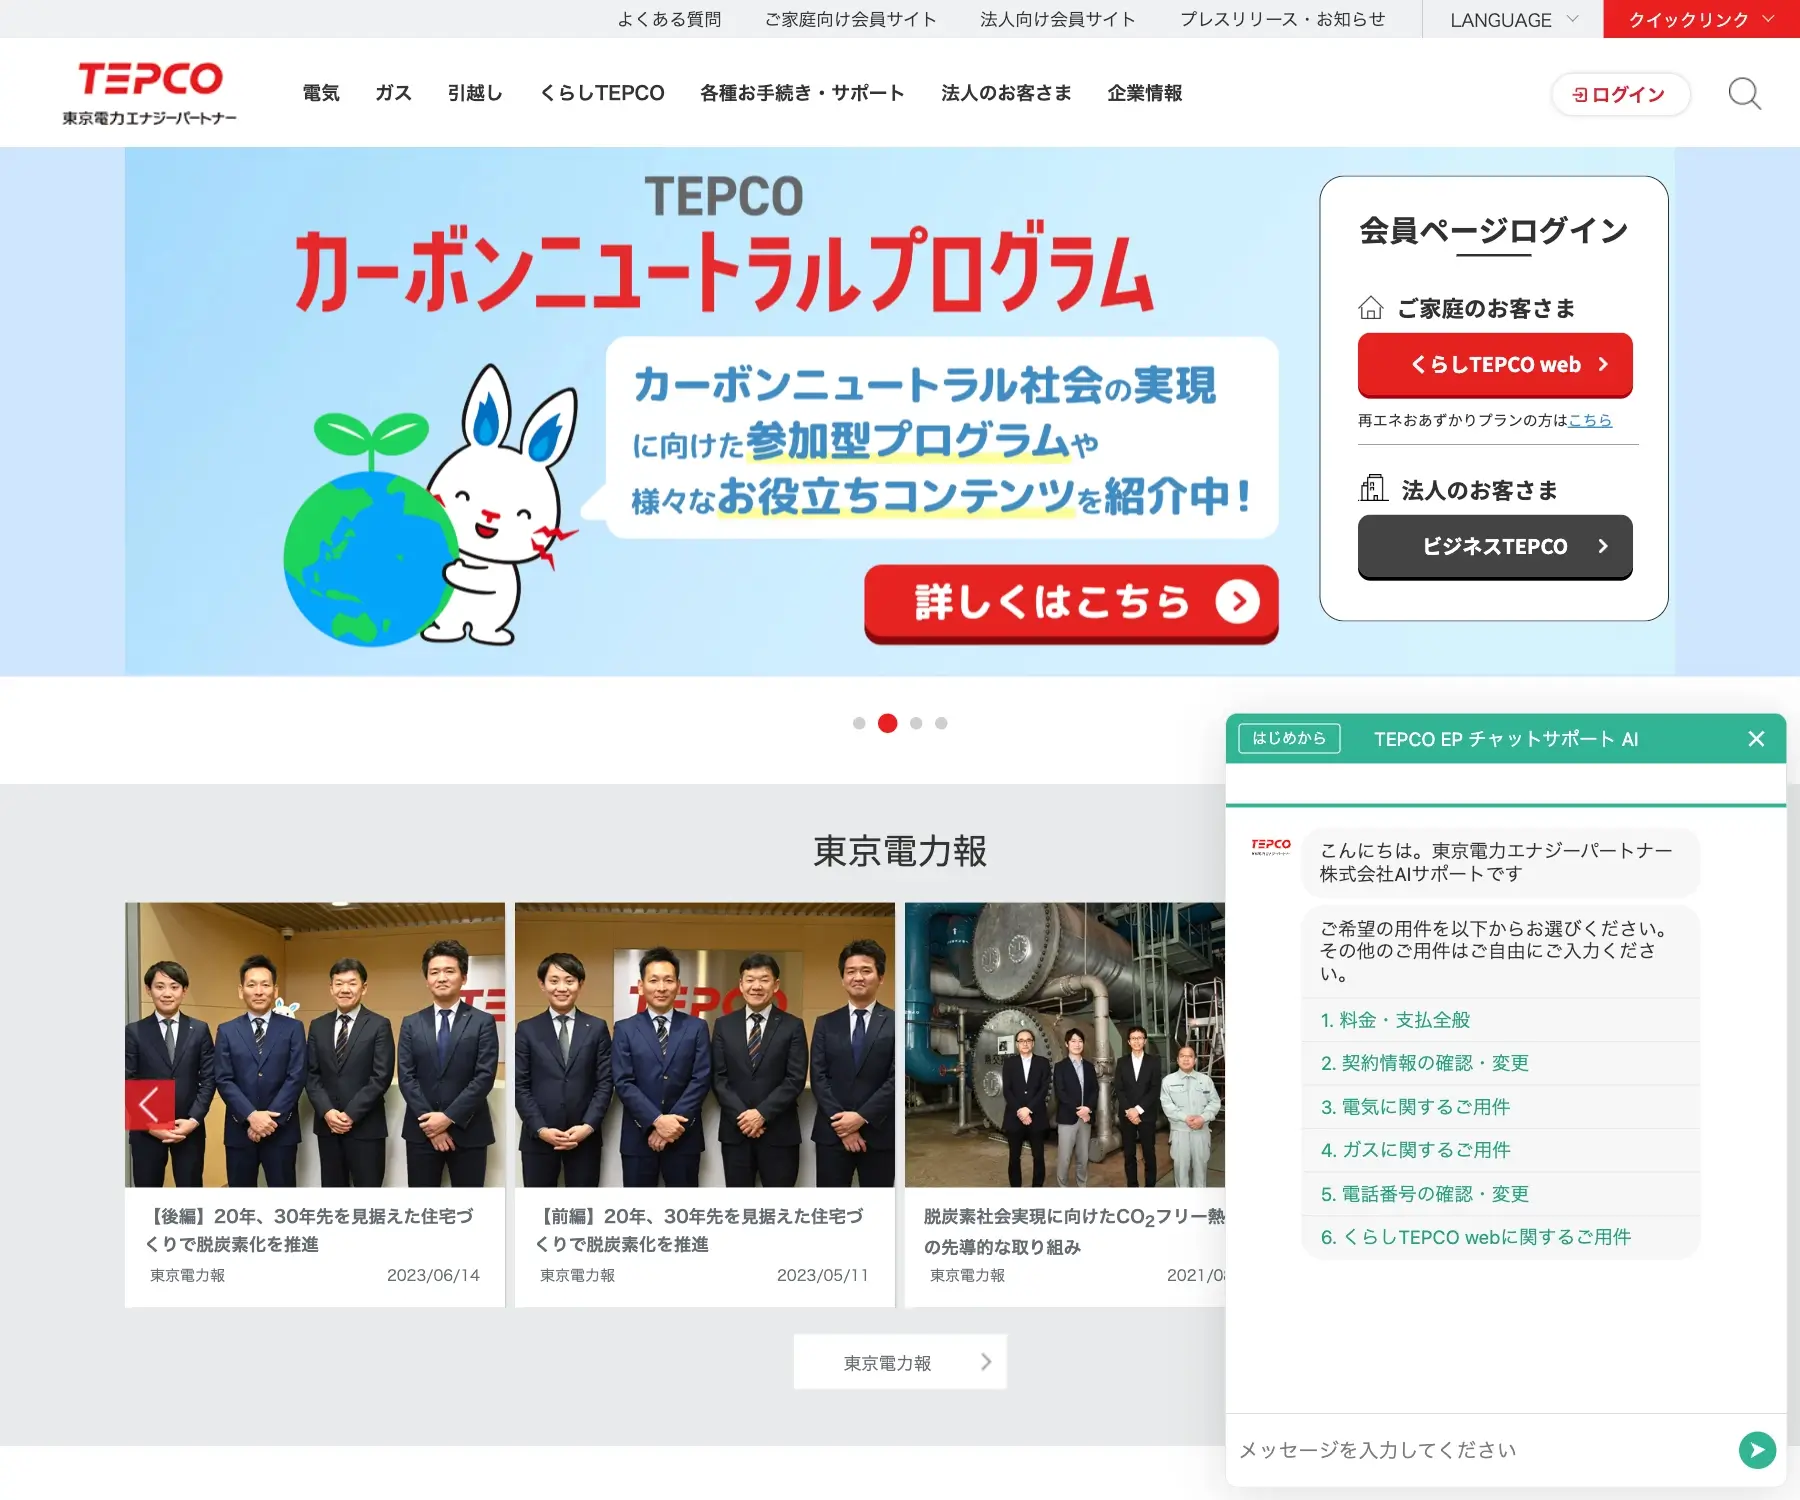Click the 詳しくはこちら banner button
The image size is (1800, 1500).
(x=1070, y=602)
